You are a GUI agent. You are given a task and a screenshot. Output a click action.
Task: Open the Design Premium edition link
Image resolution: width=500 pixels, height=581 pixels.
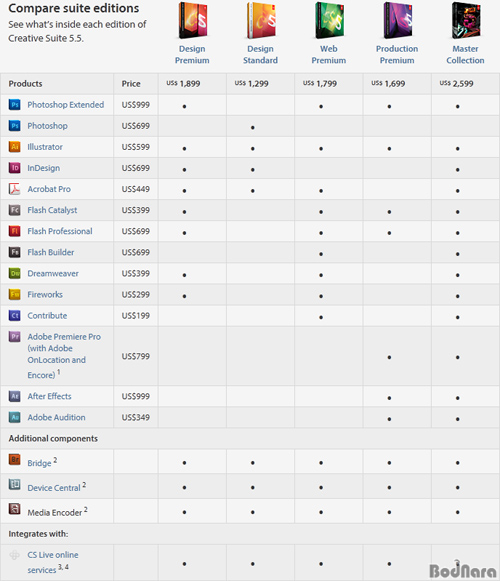tap(192, 54)
